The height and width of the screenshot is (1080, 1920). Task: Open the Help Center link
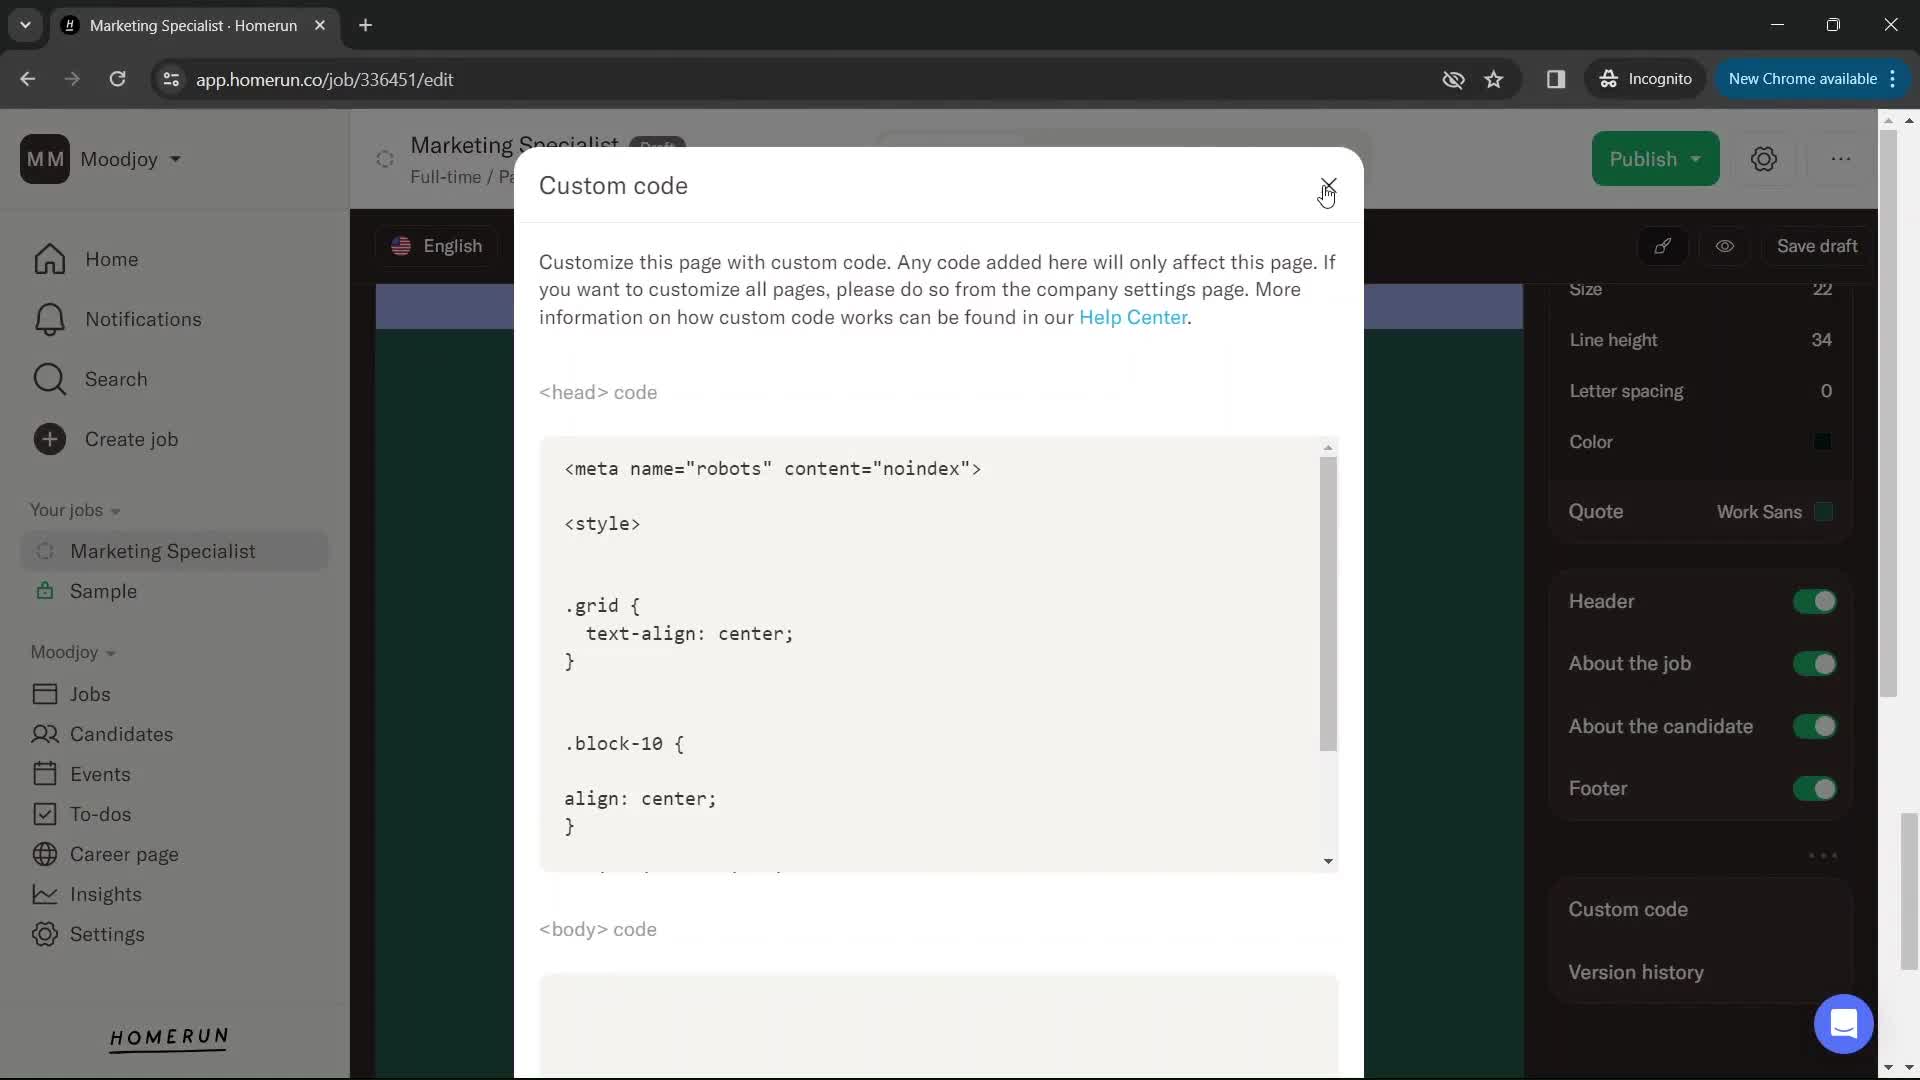[1132, 317]
